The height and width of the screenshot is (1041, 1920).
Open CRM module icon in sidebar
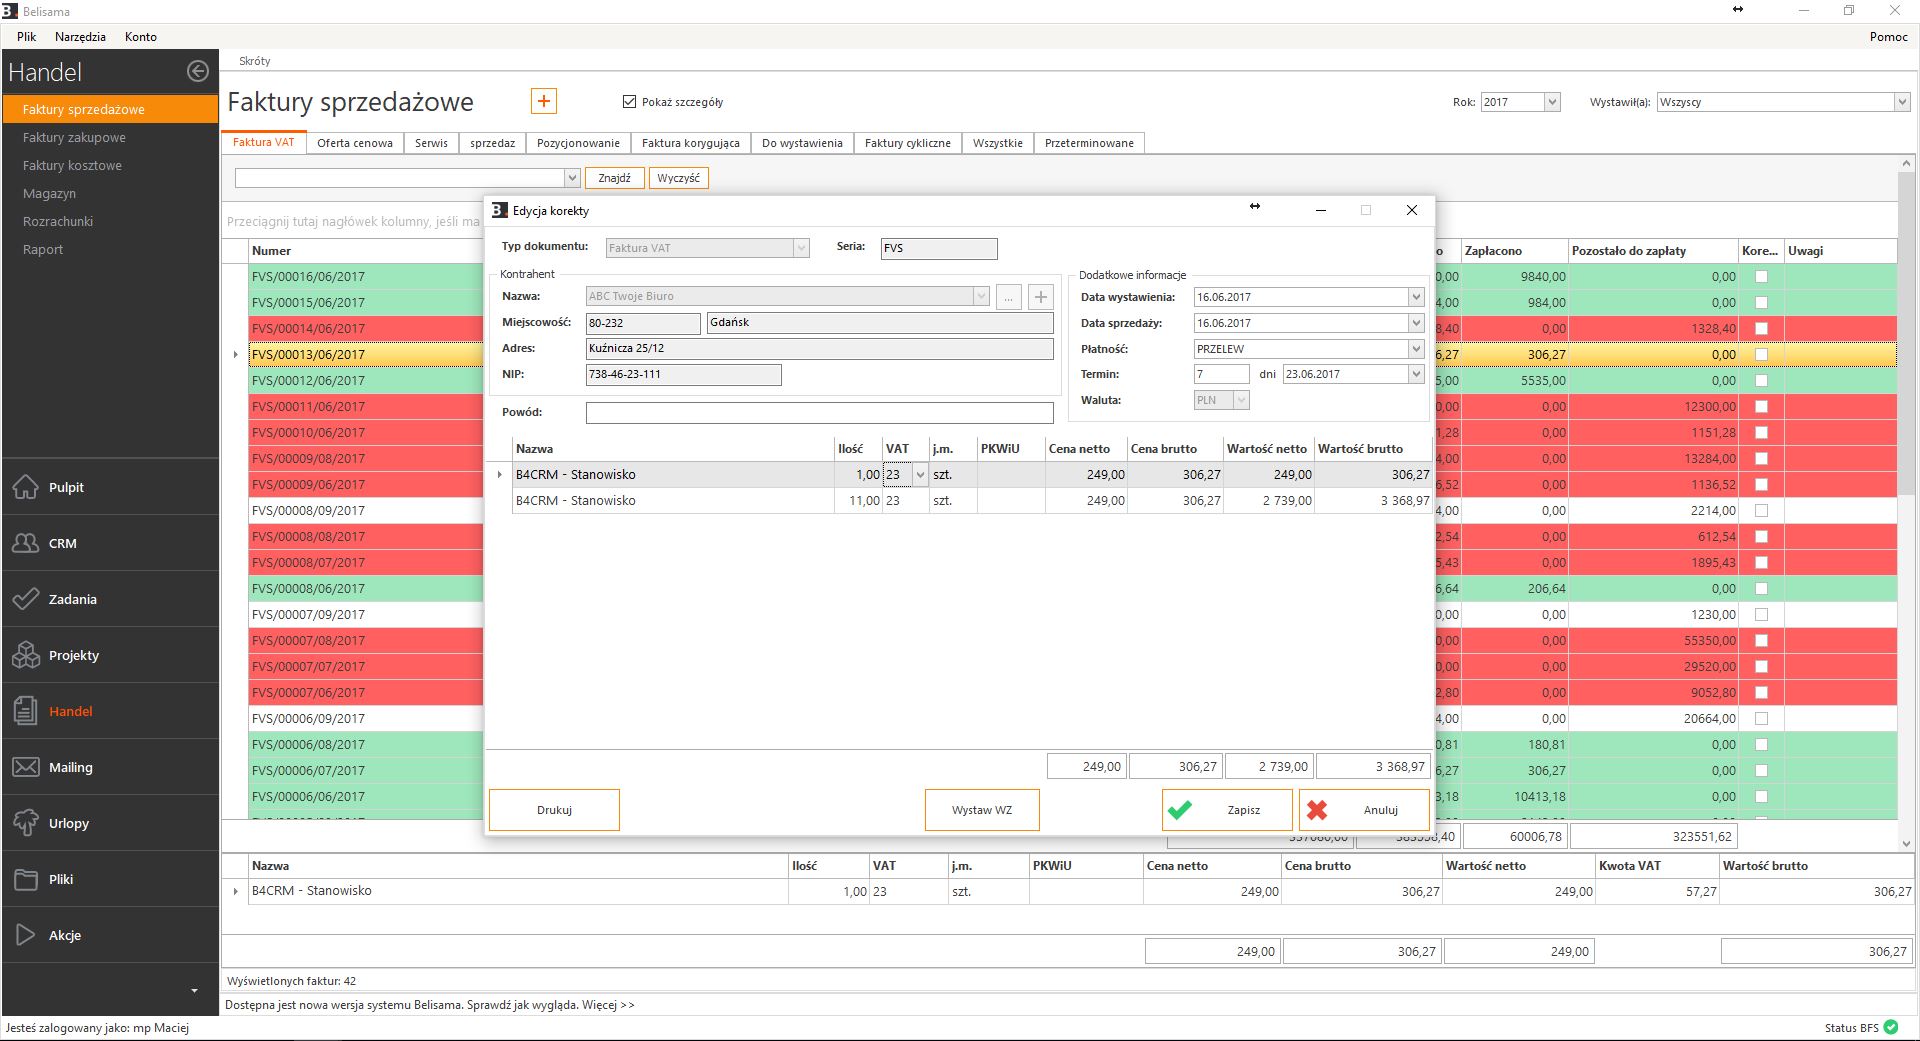[x=26, y=543]
